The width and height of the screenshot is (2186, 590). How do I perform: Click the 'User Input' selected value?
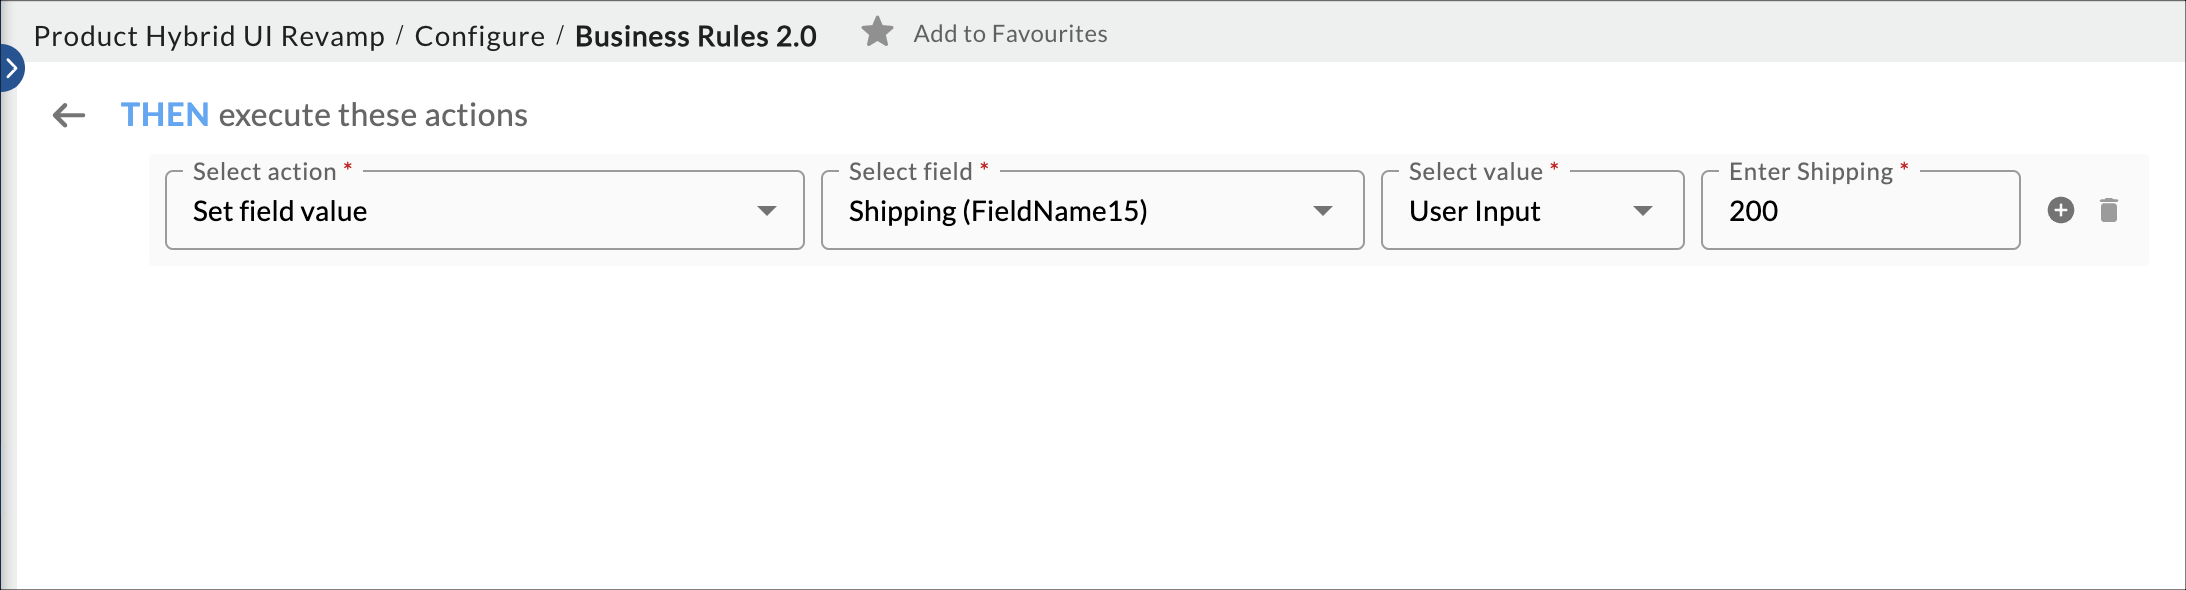coord(1475,211)
